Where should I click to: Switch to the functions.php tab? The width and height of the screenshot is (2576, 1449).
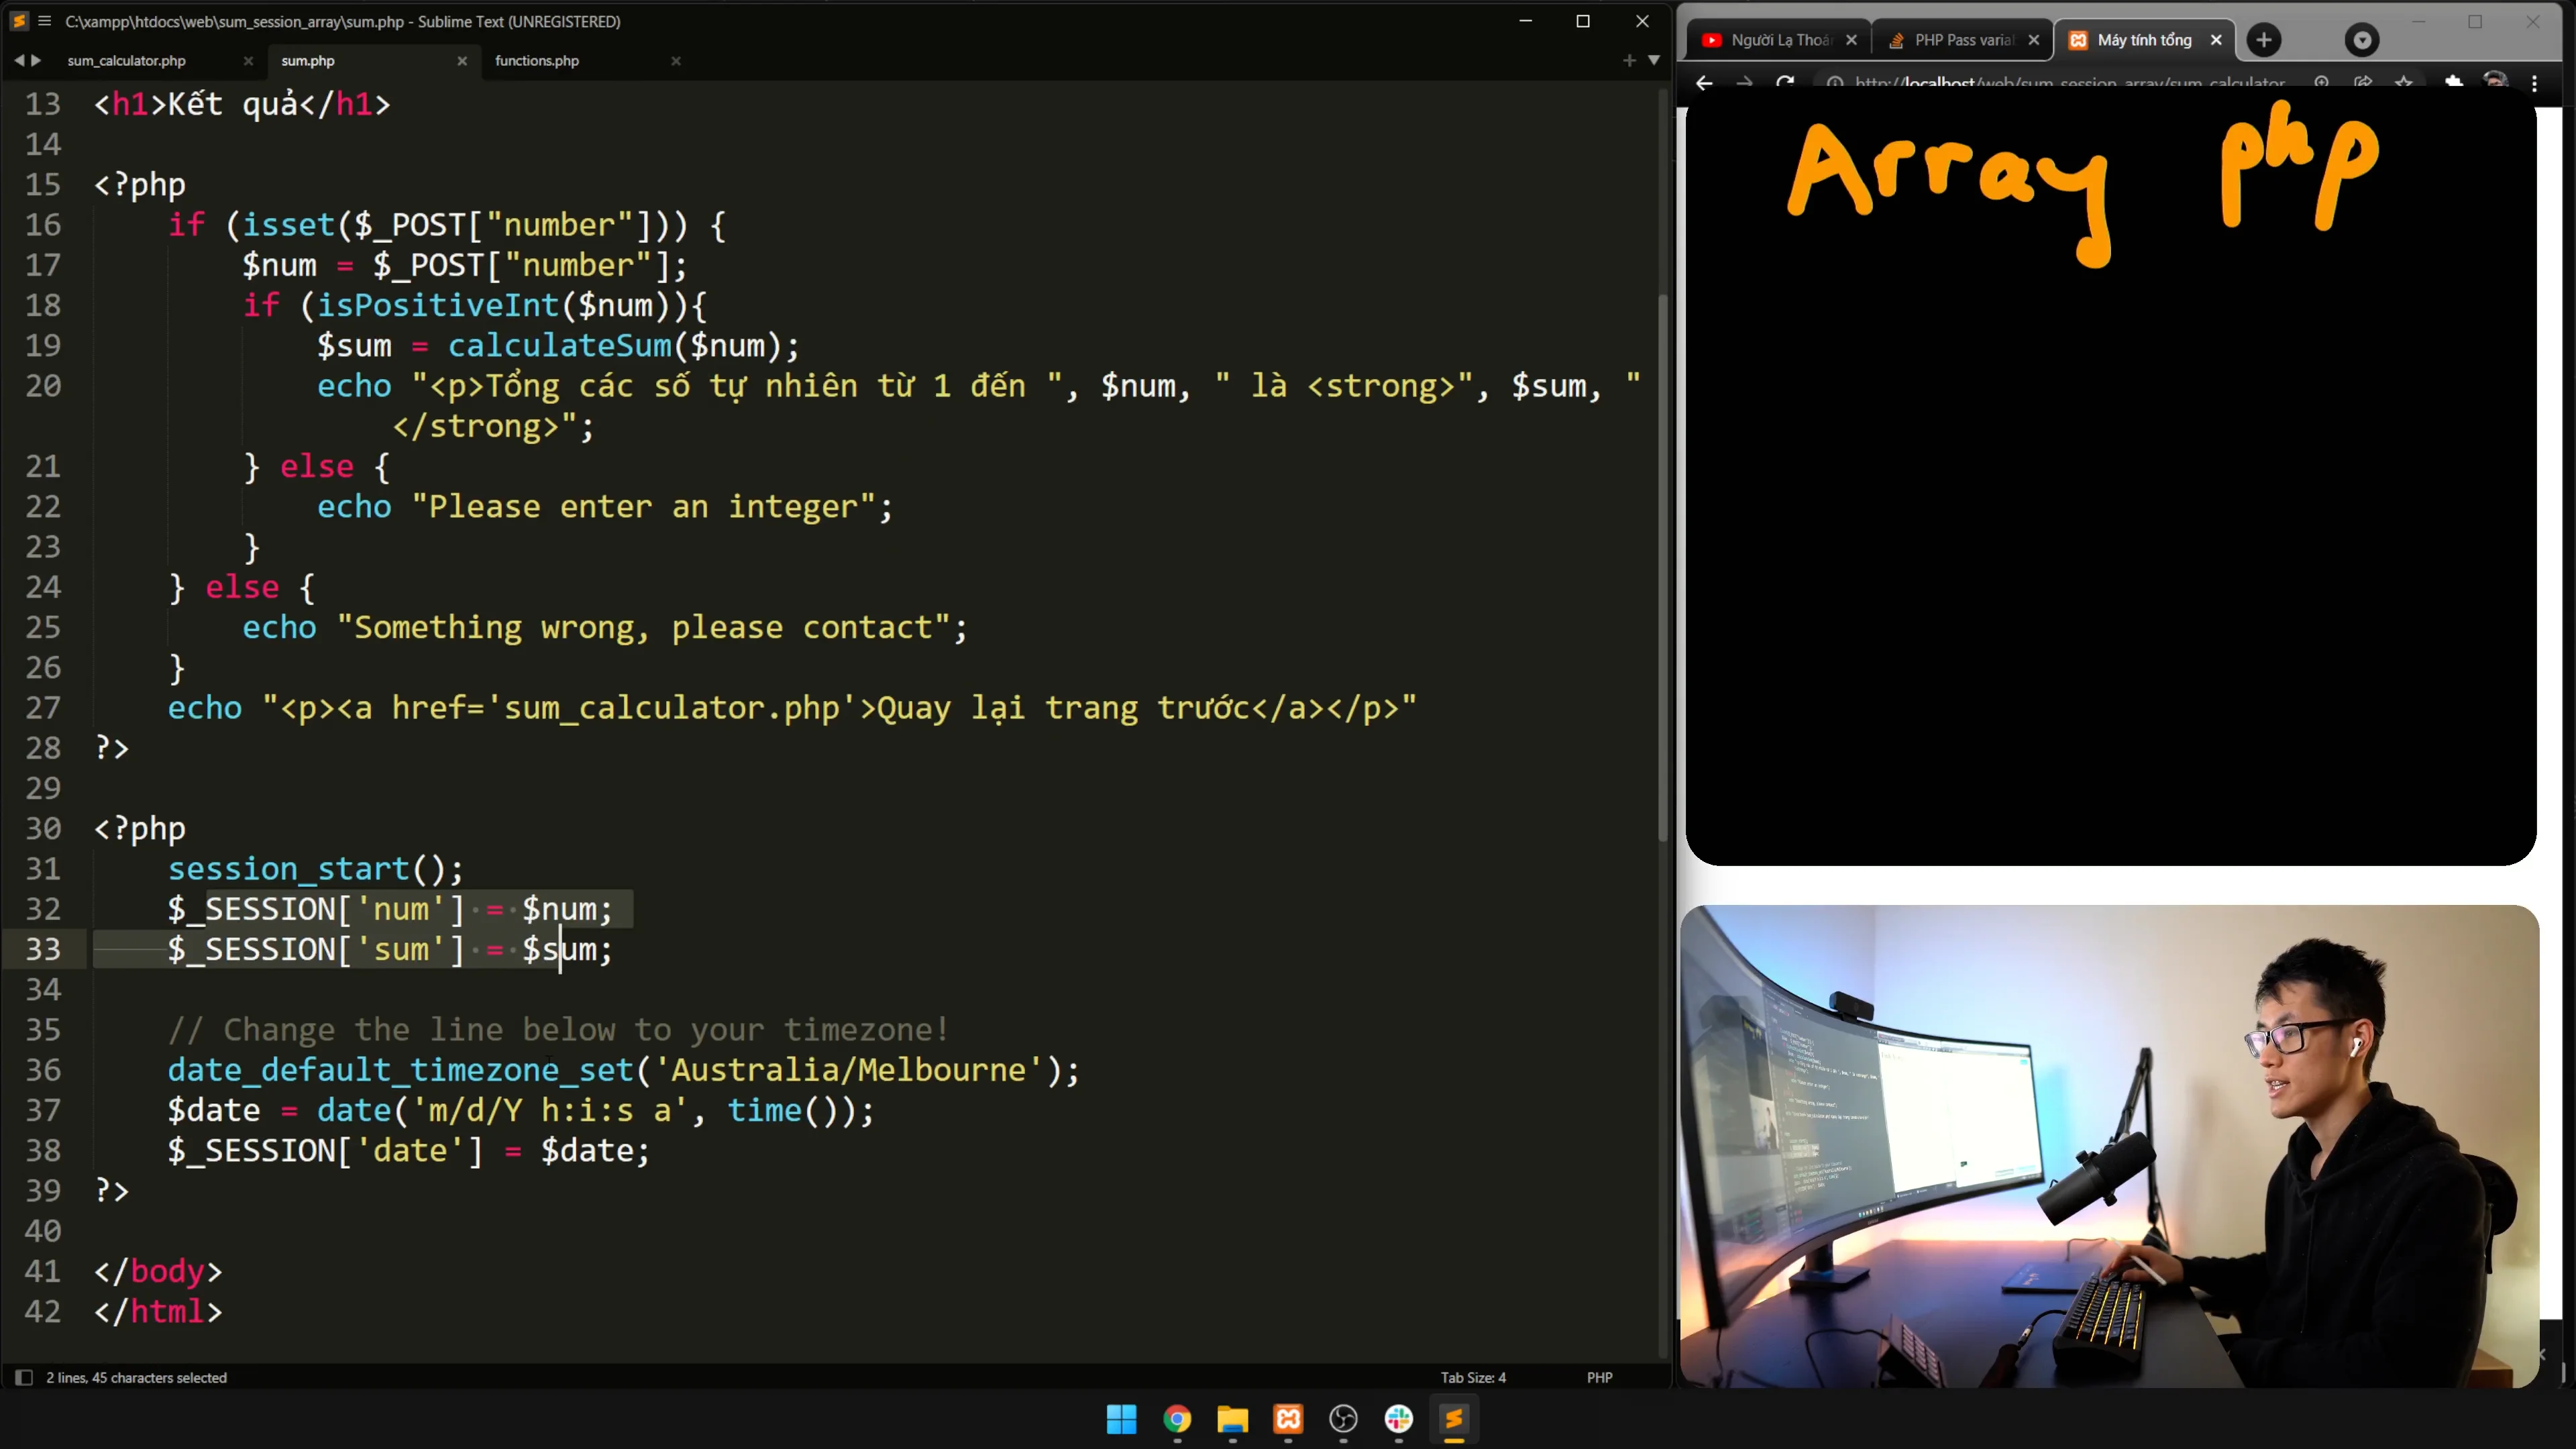pyautogui.click(x=537, y=60)
